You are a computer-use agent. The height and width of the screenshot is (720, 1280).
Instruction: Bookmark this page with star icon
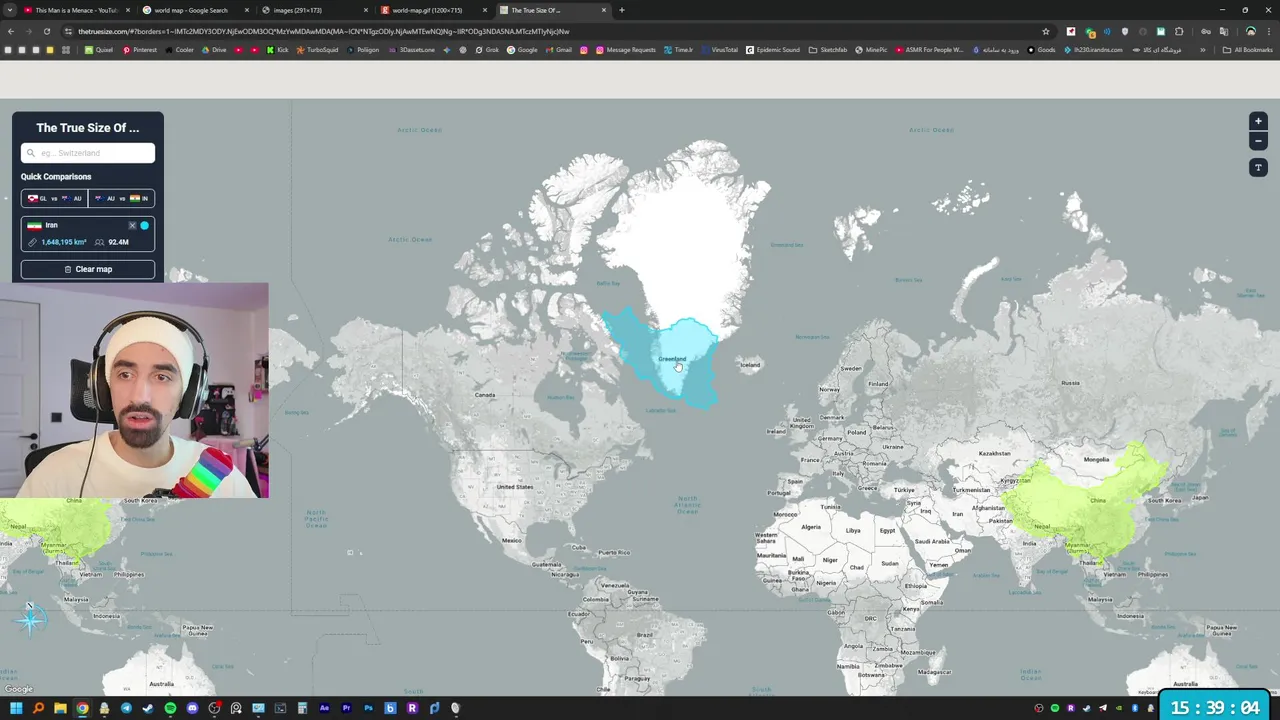1046,31
